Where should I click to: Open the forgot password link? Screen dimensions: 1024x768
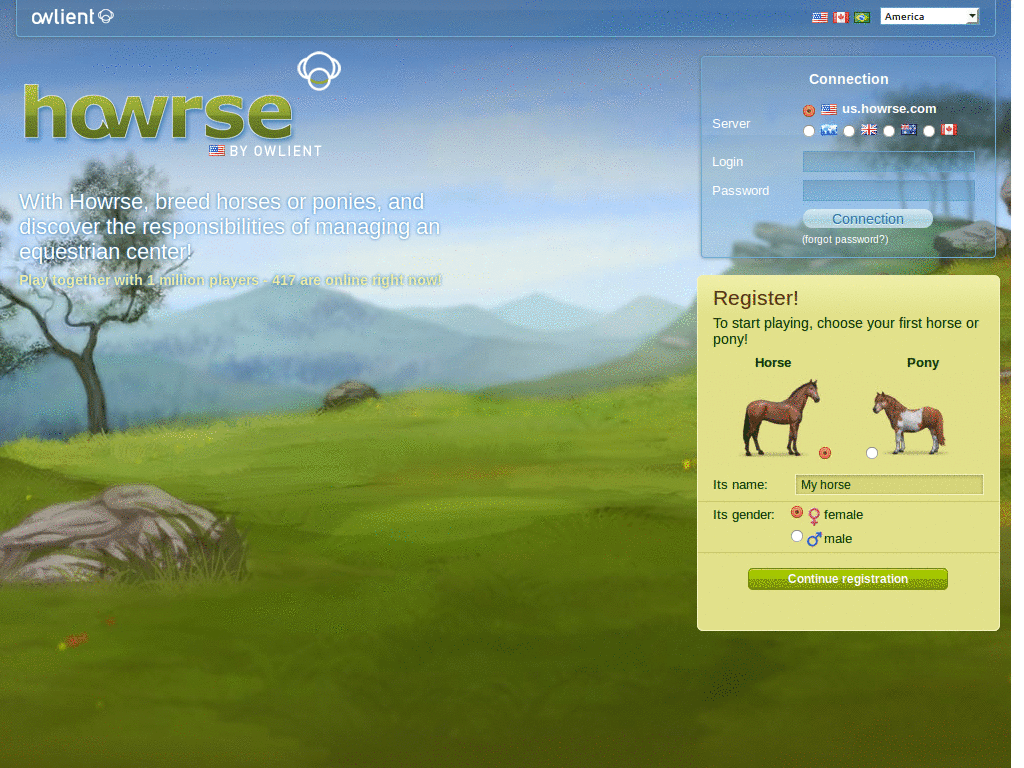pos(845,240)
